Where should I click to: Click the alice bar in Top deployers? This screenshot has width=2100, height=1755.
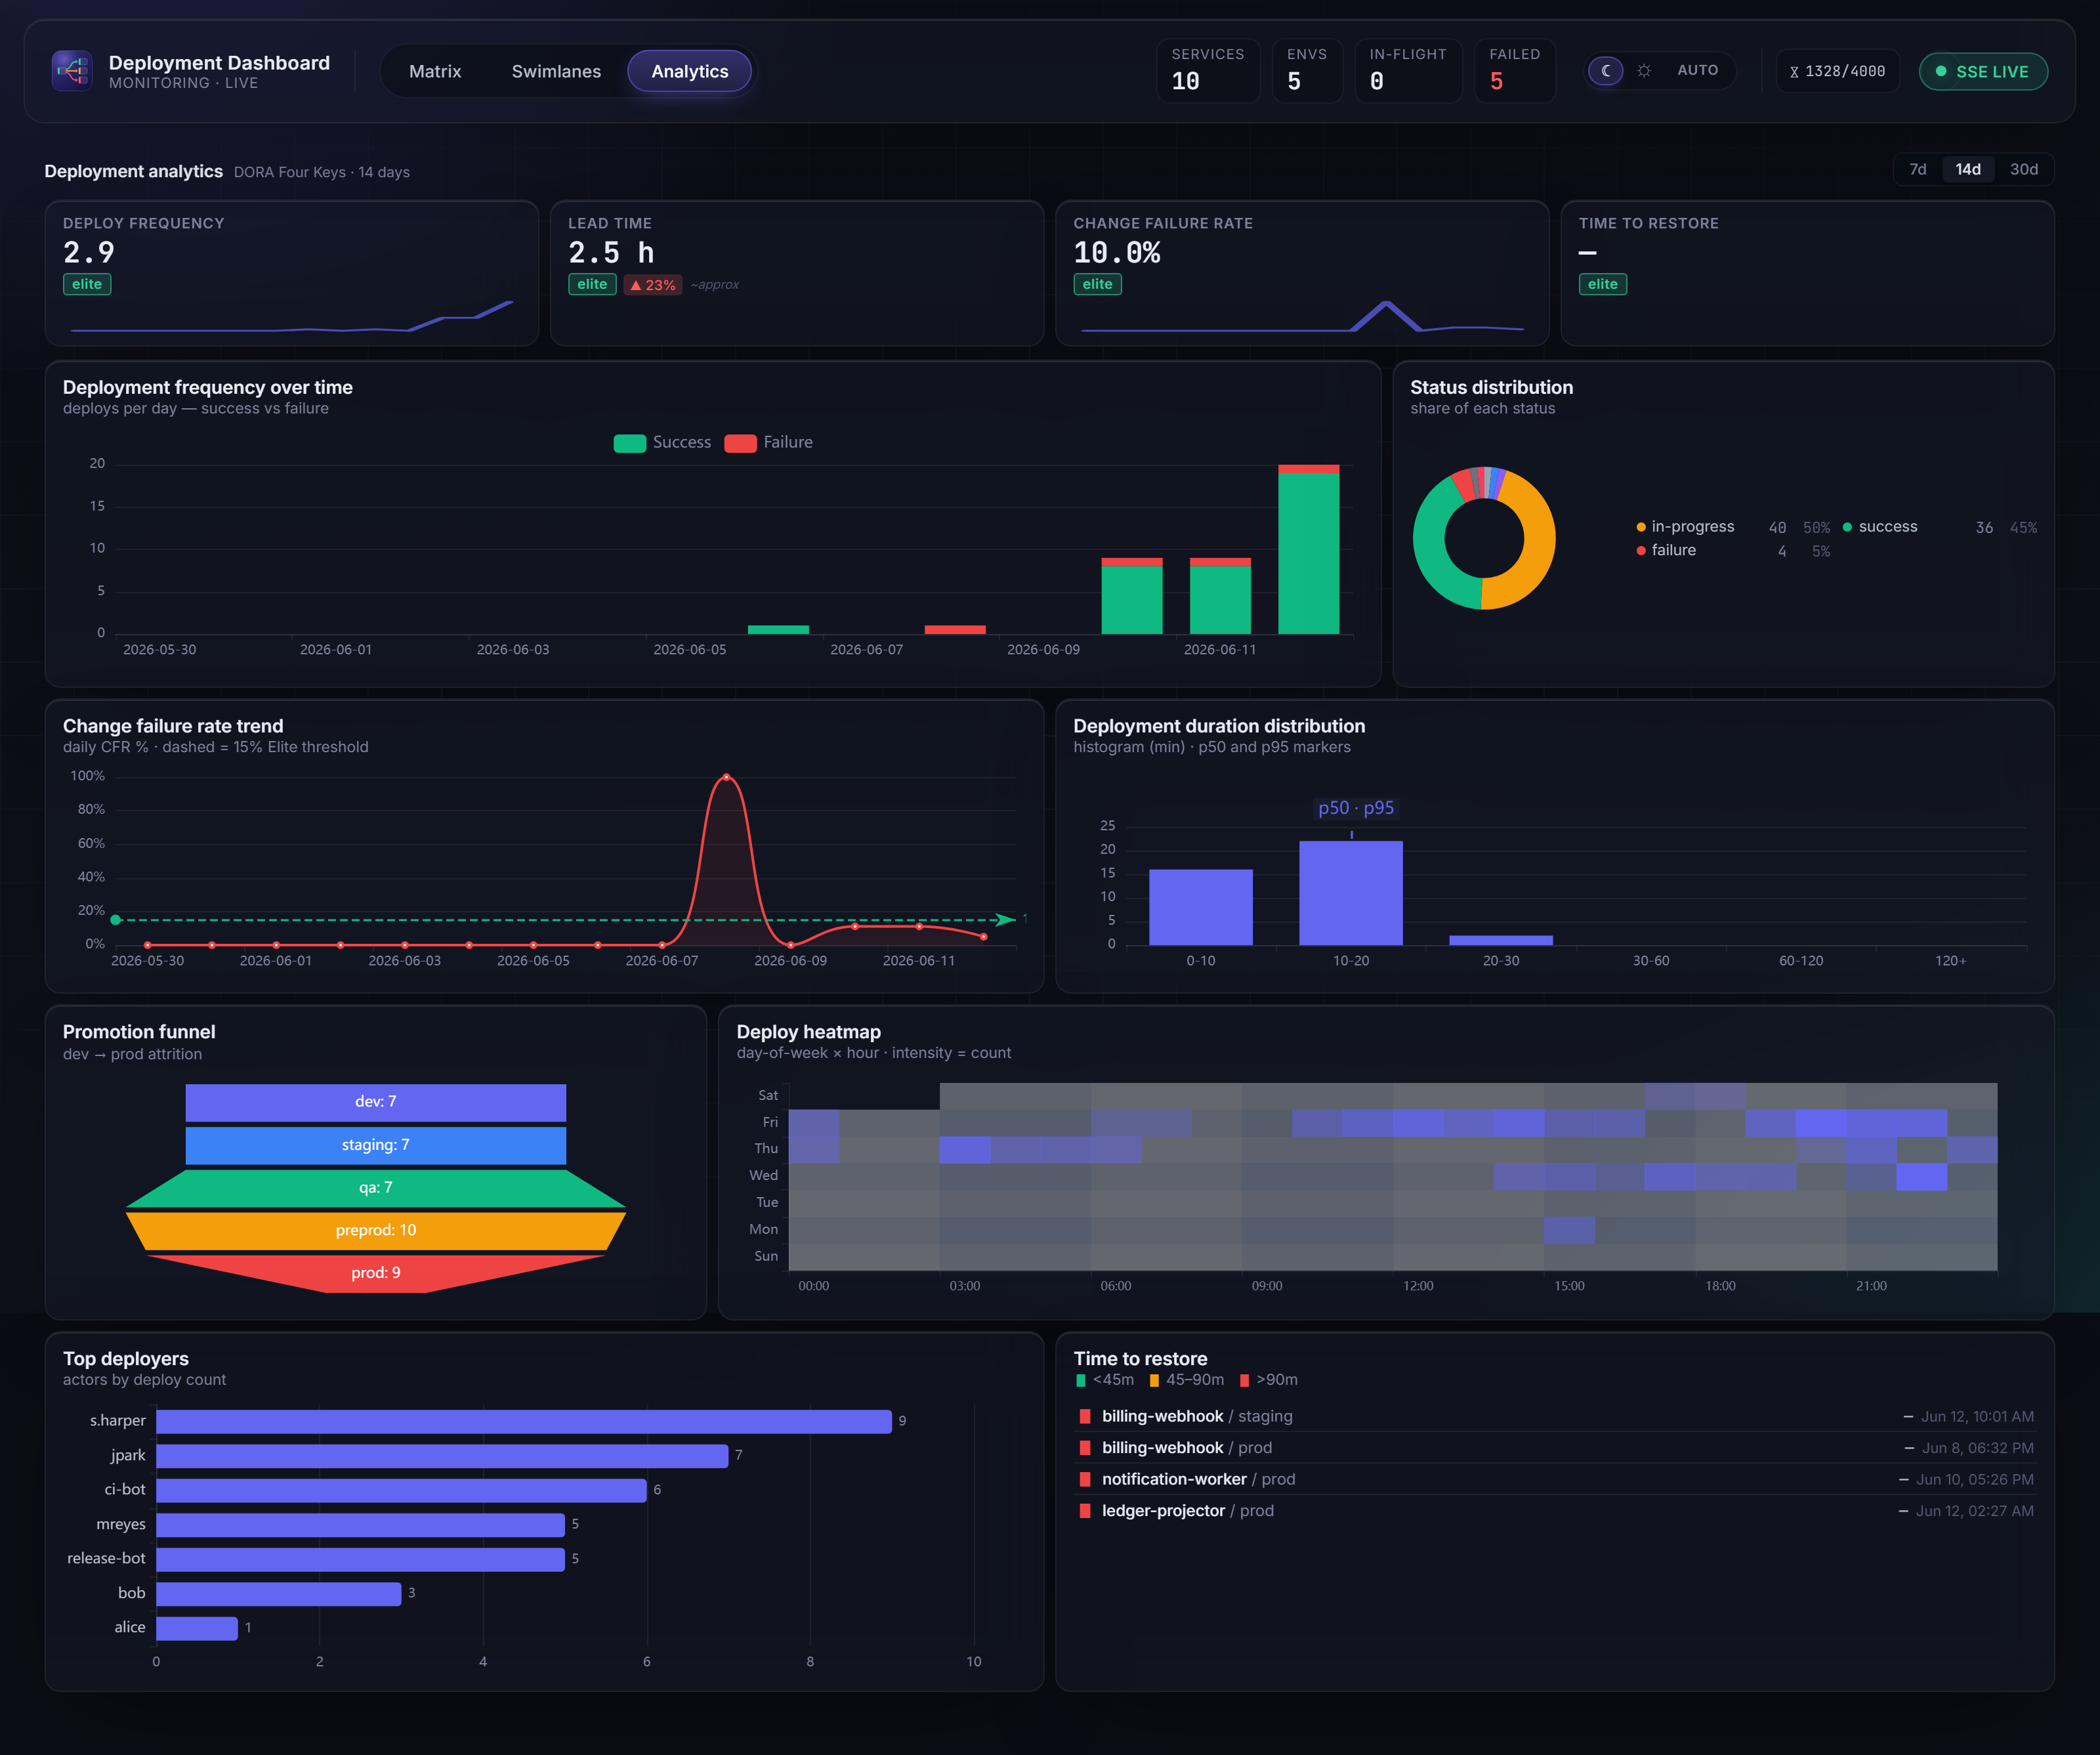[197, 1628]
